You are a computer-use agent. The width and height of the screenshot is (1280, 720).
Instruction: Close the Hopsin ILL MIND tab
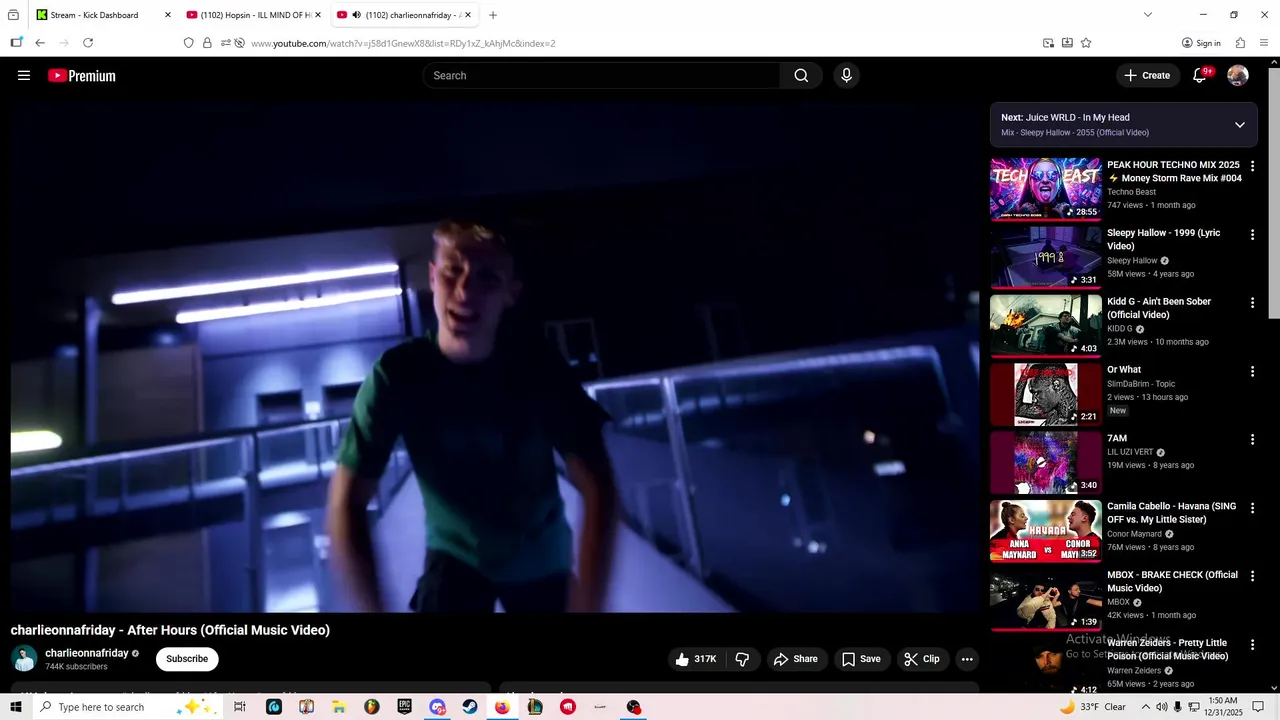pos(318,15)
